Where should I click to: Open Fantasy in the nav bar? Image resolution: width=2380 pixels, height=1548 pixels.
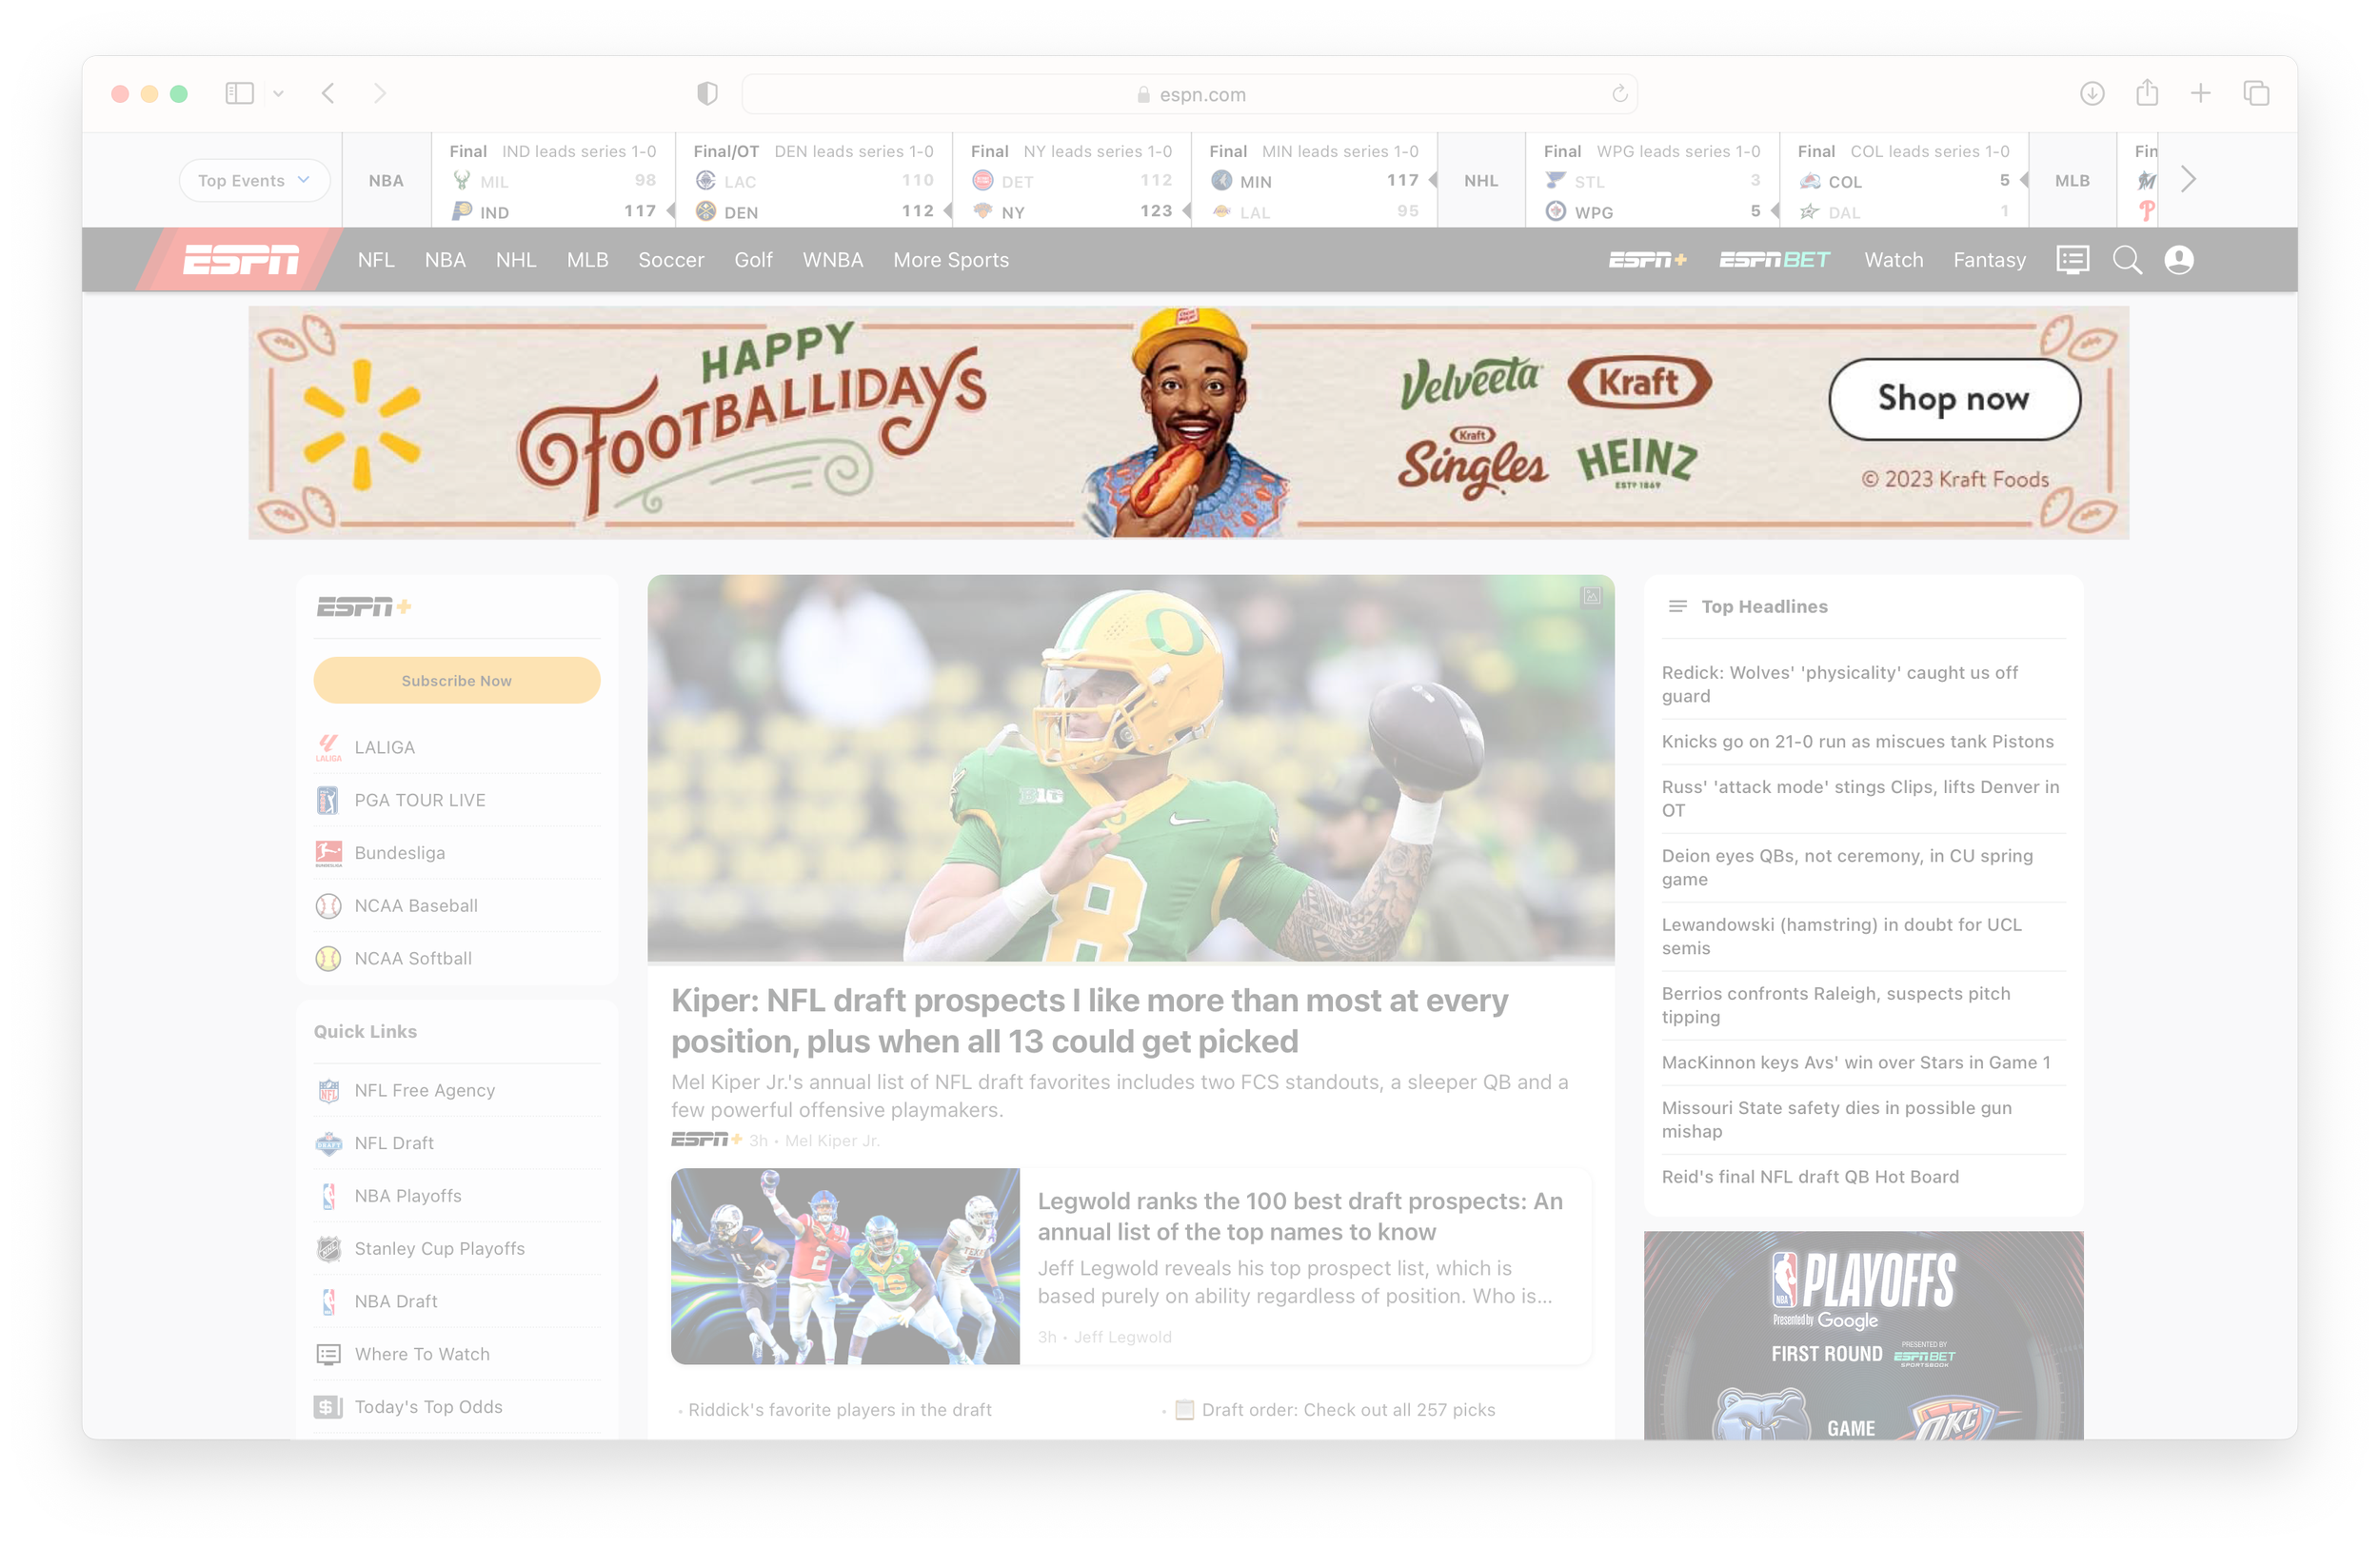(1989, 260)
